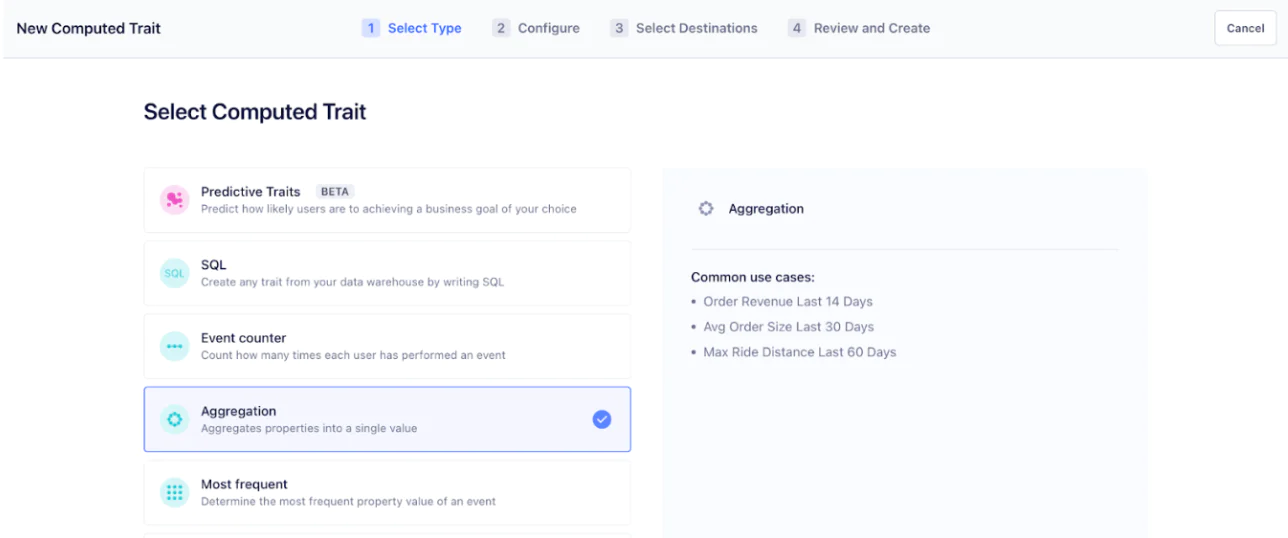This screenshot has height=538, width=1288.
Task: Click the BETA badge on Predictive Traits
Action: click(x=335, y=191)
